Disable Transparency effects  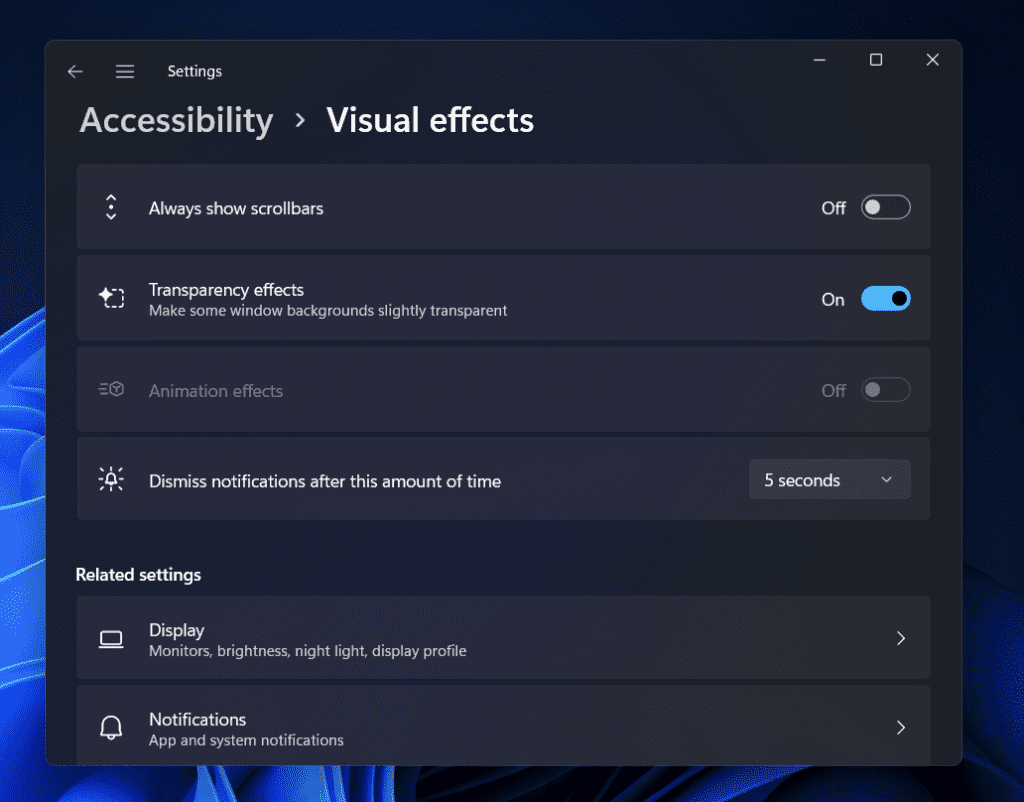(885, 298)
